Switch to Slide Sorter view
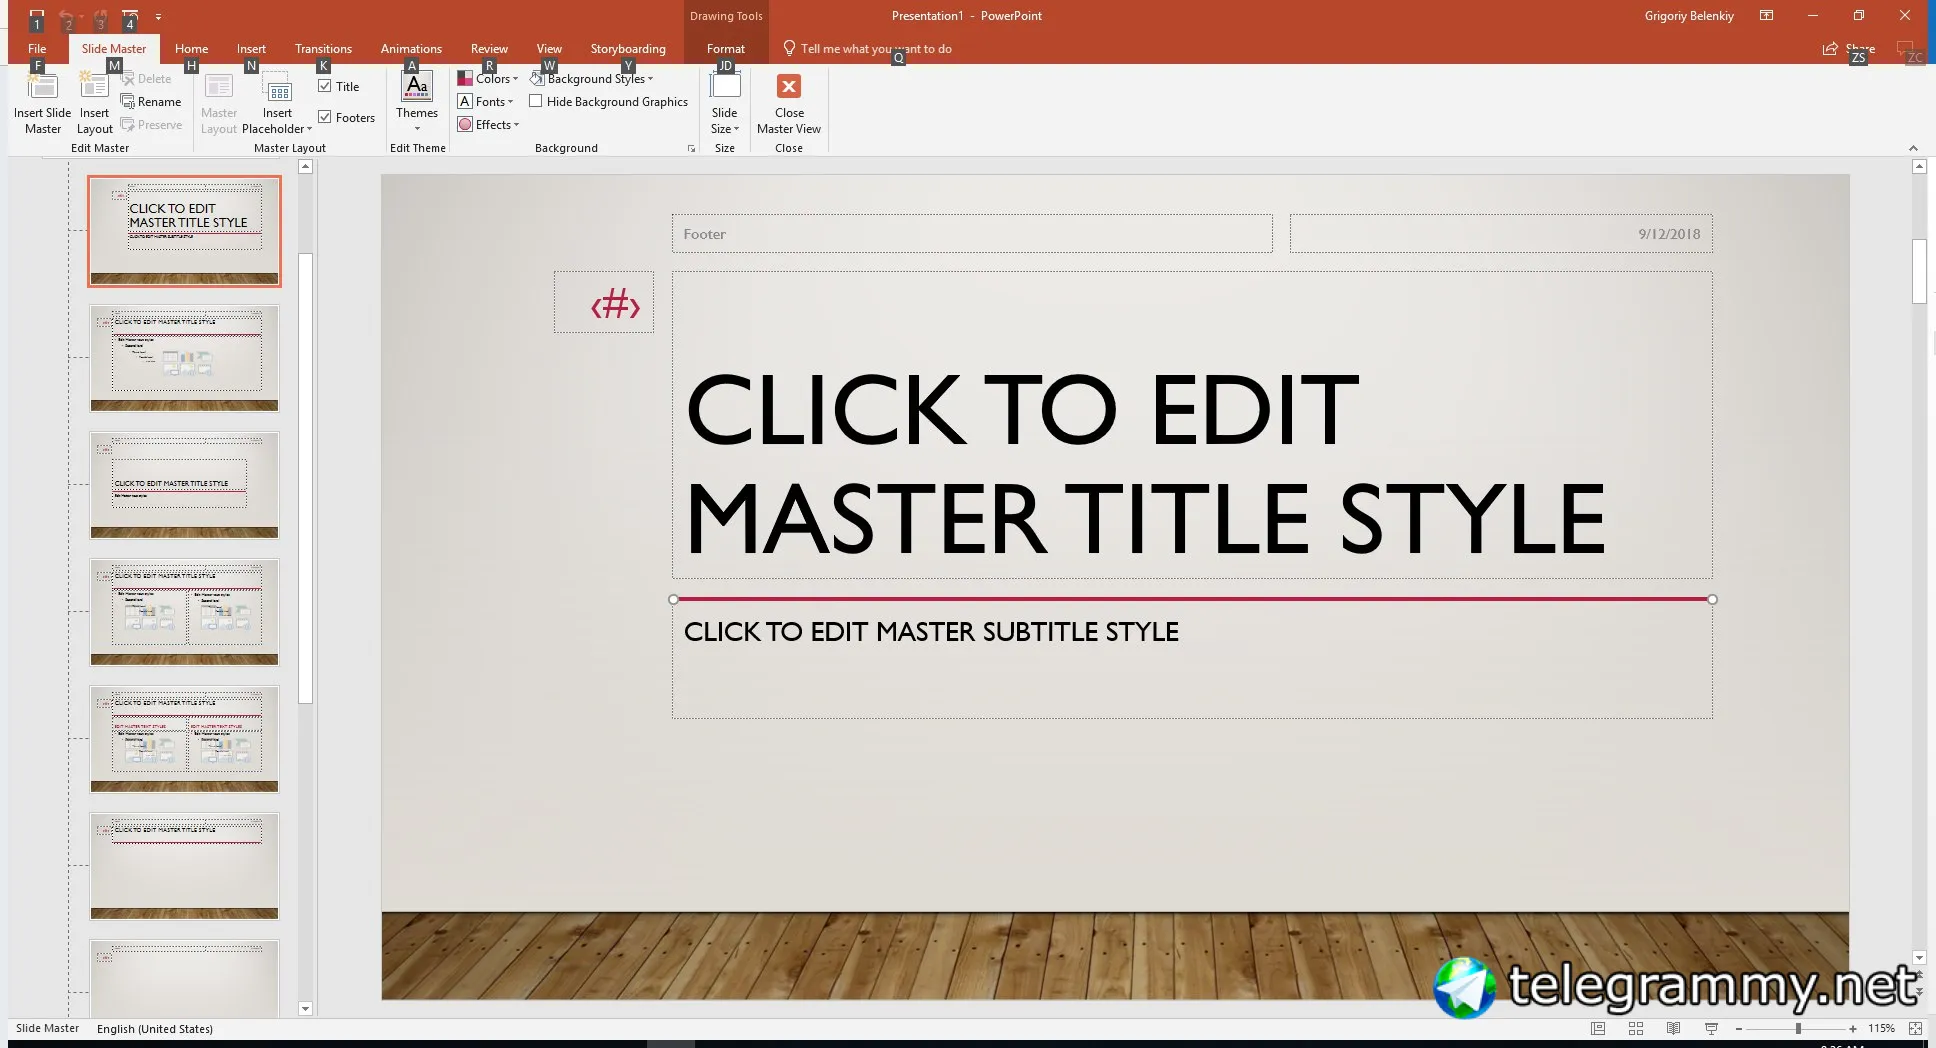Image resolution: width=1936 pixels, height=1048 pixels. 1636,1028
